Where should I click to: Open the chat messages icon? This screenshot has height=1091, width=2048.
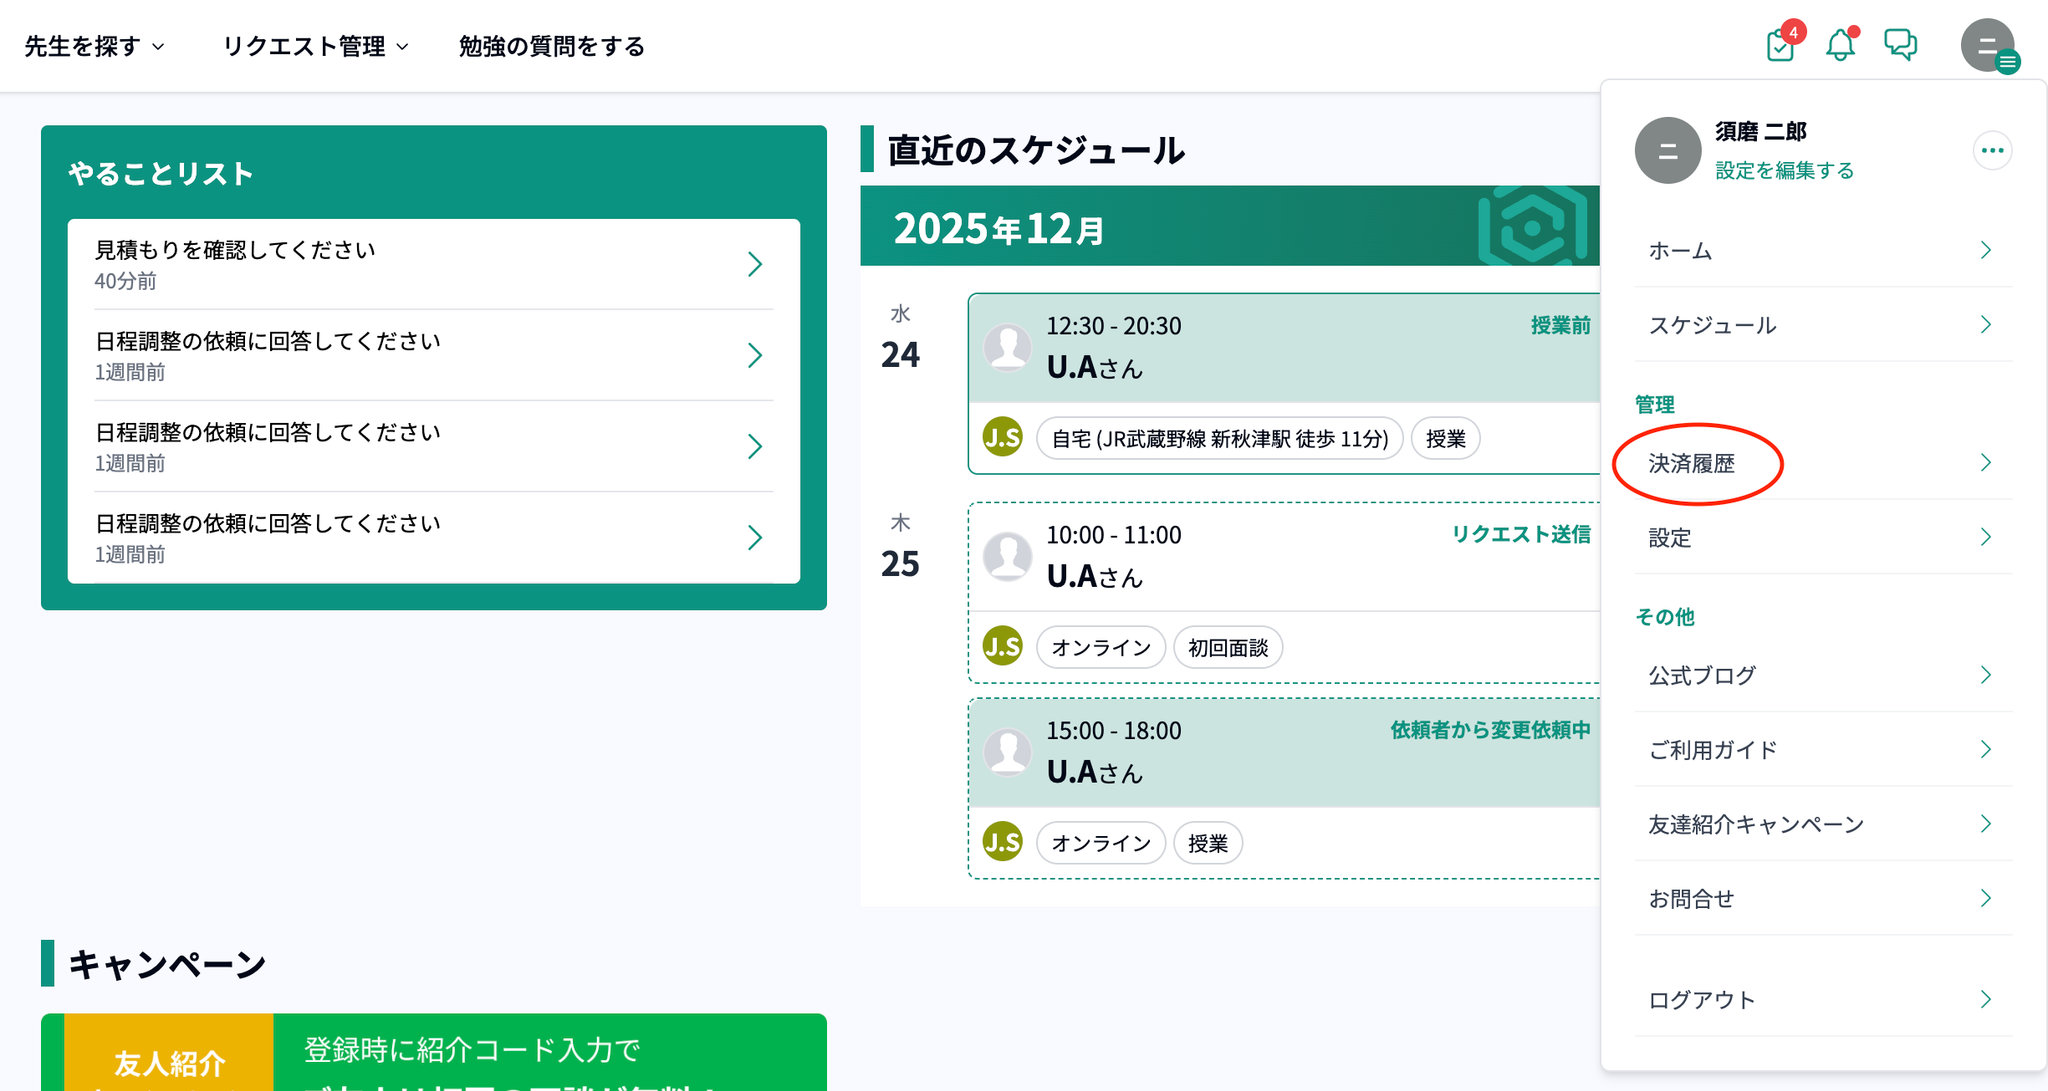[x=1900, y=45]
